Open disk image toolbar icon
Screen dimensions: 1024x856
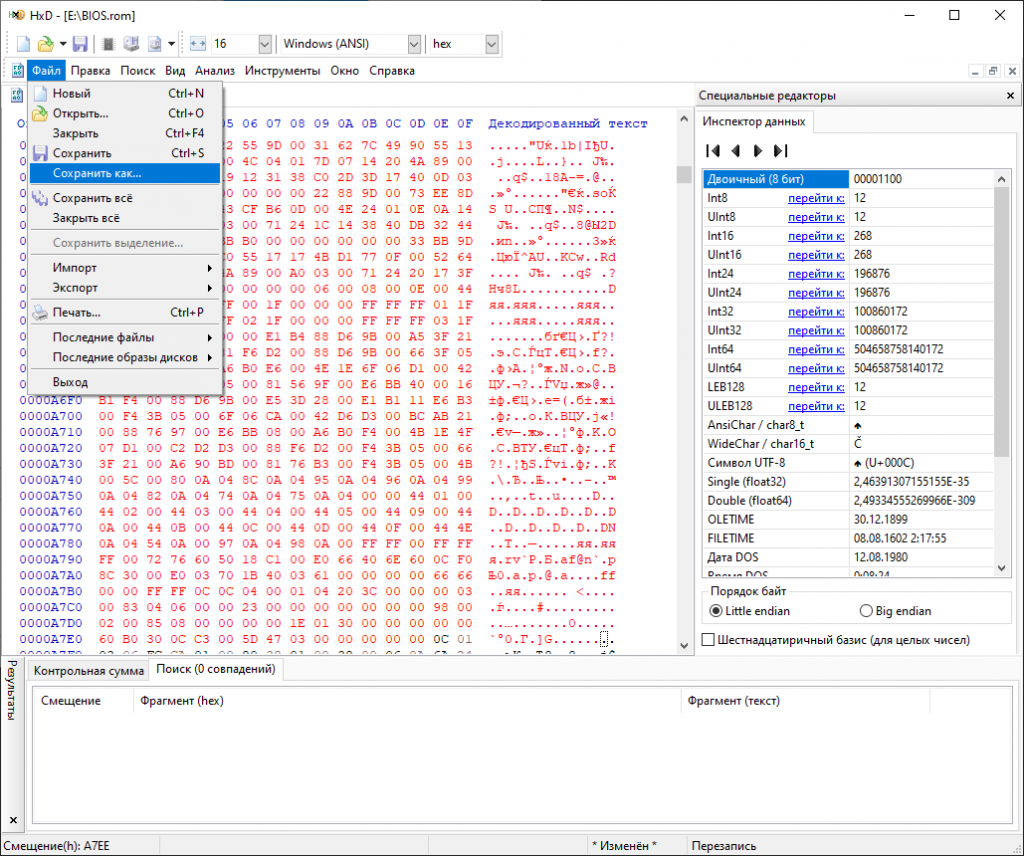click(x=155, y=44)
